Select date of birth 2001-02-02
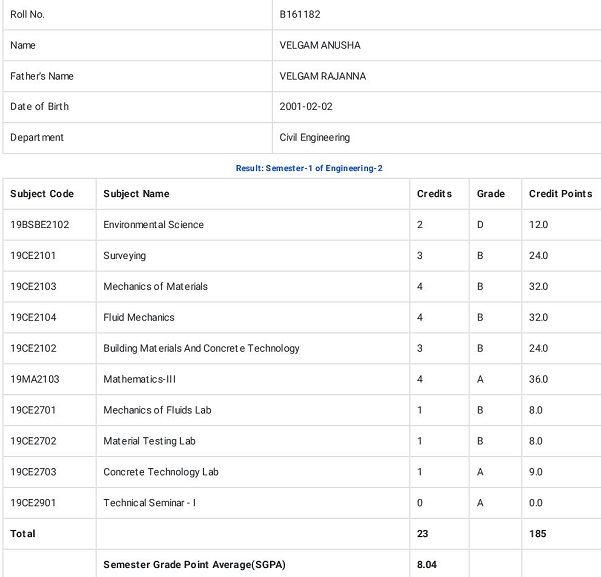Viewport: 601px width, 577px height. point(306,107)
